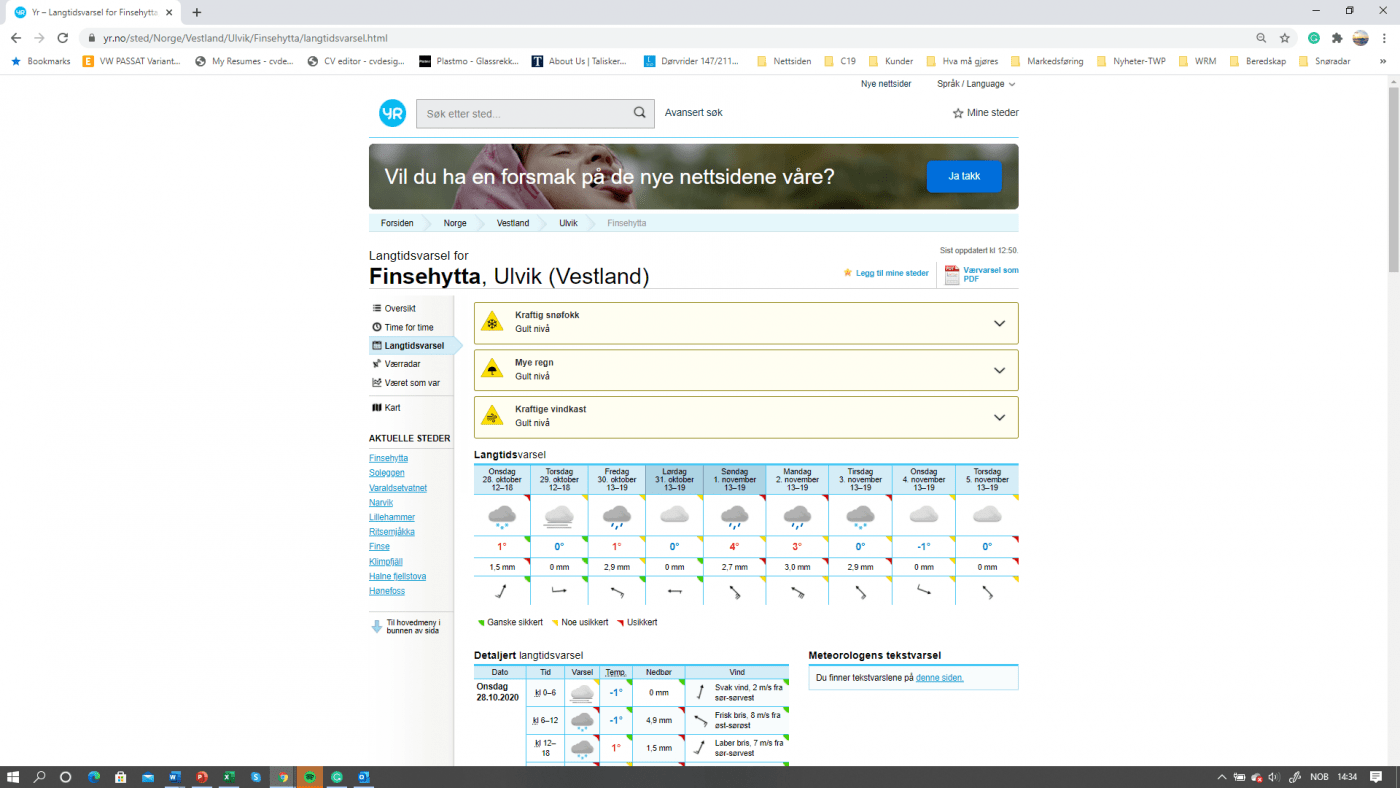This screenshot has width=1400, height=788.
Task: Go back with the browser back arrow
Action: pos(16,38)
